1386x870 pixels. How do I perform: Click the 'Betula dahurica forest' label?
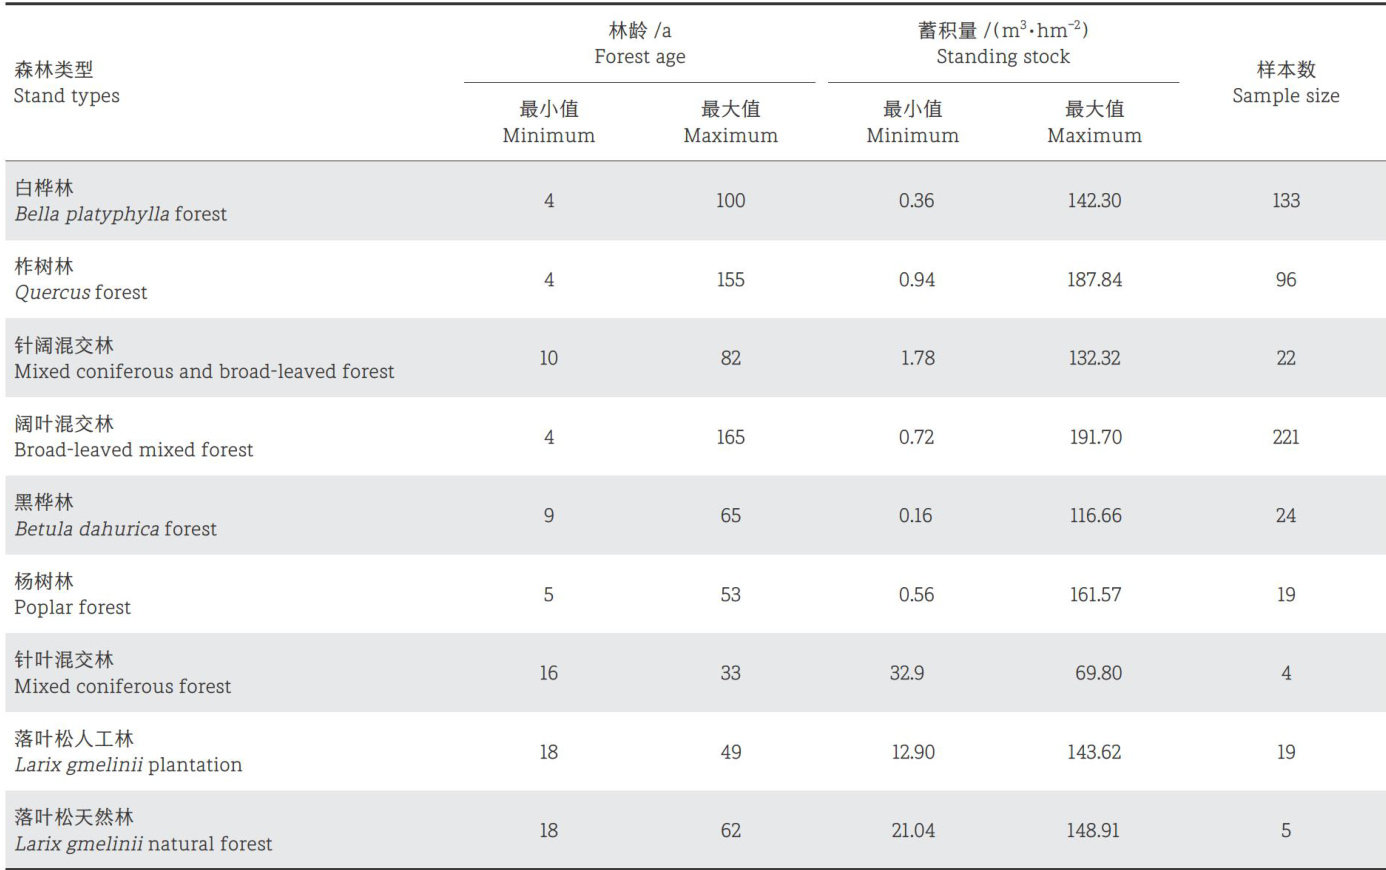click(116, 529)
